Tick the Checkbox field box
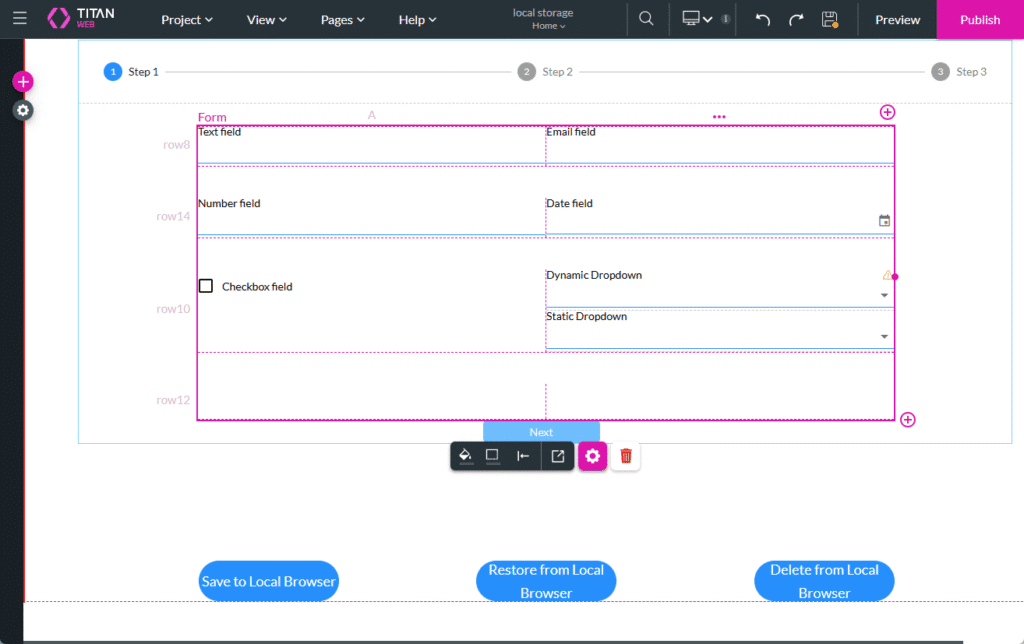The height and width of the screenshot is (644, 1024). (206, 286)
